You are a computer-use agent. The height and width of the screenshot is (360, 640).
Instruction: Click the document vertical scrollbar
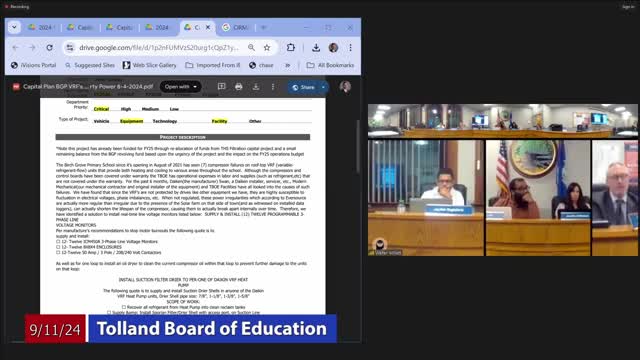[x=358, y=147]
